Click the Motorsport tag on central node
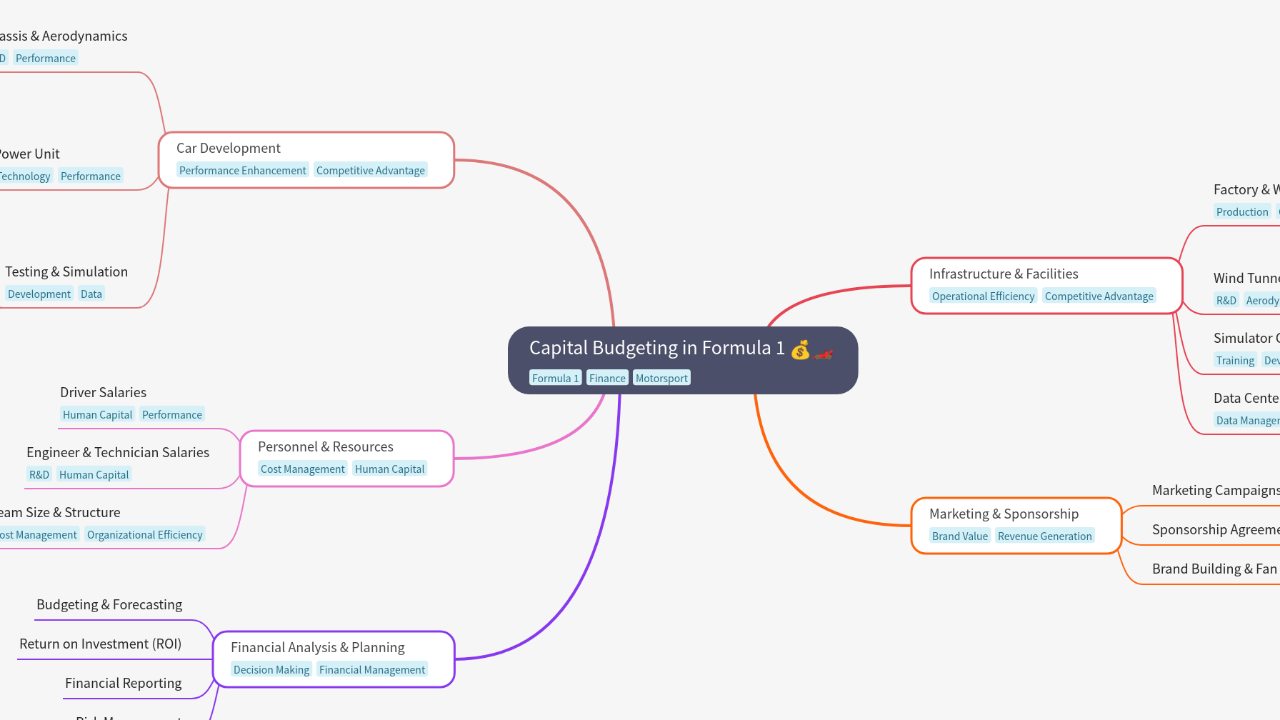Screen dimensions: 1280x720 tap(662, 378)
